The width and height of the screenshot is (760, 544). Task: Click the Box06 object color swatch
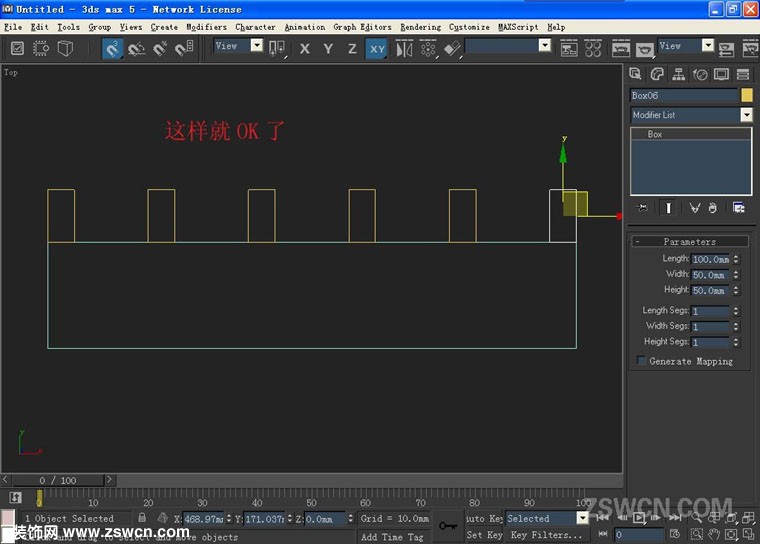(x=747, y=95)
